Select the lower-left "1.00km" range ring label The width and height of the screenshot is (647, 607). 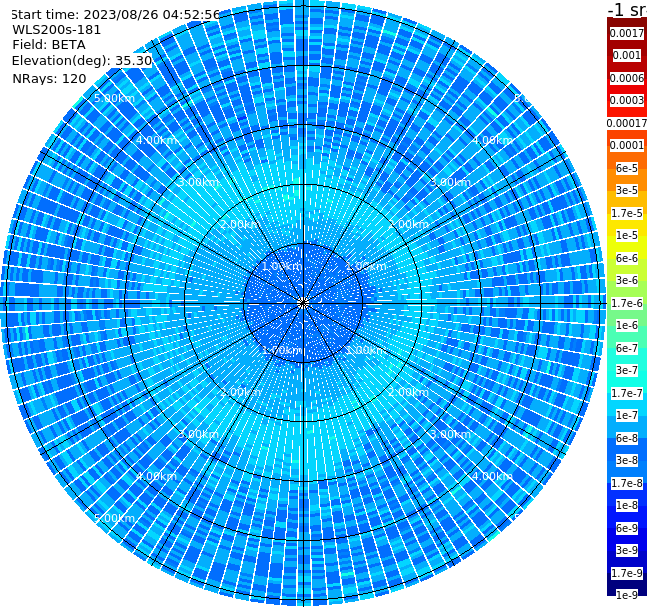[282, 350]
